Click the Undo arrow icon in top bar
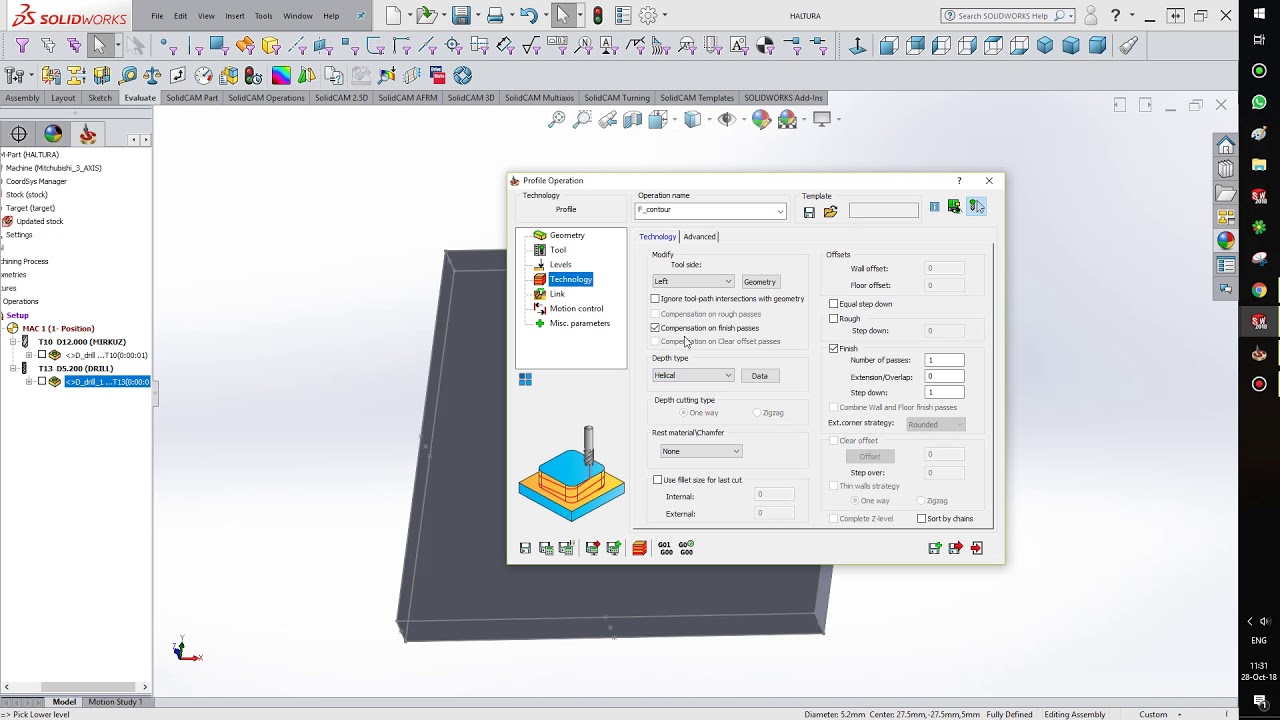The height and width of the screenshot is (720, 1280). tap(528, 15)
